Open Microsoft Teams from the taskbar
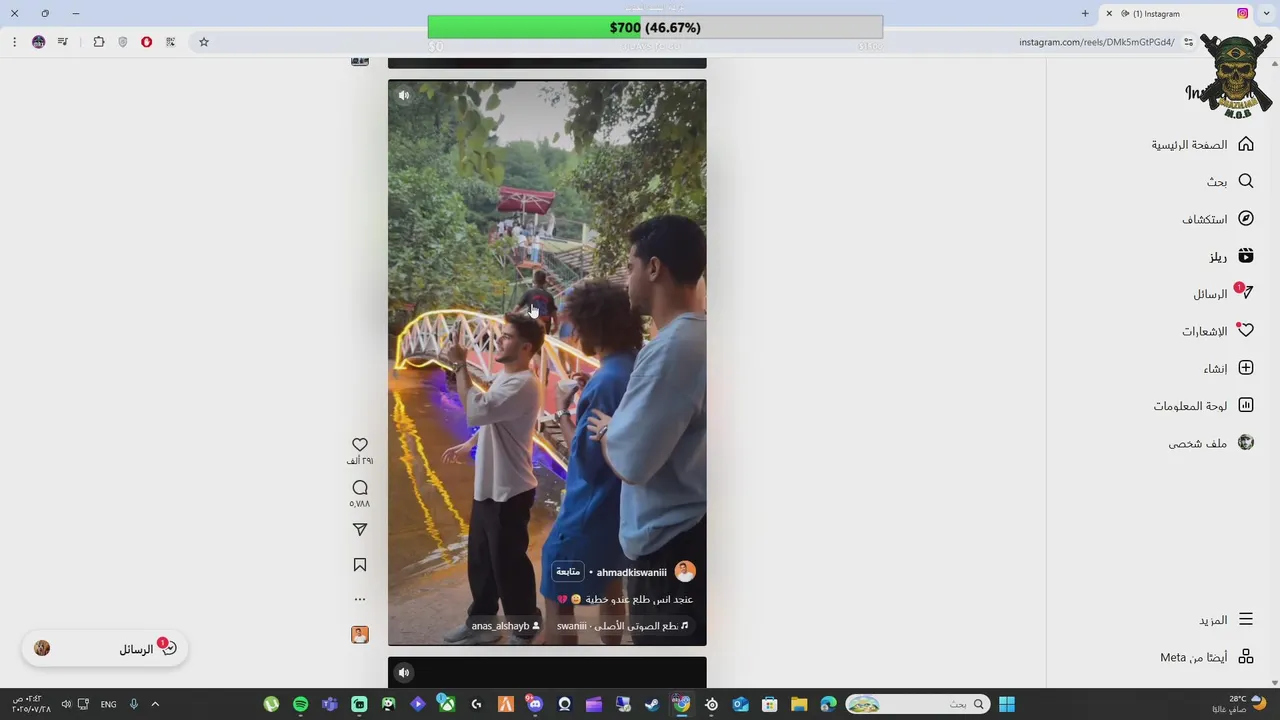 coord(330,704)
